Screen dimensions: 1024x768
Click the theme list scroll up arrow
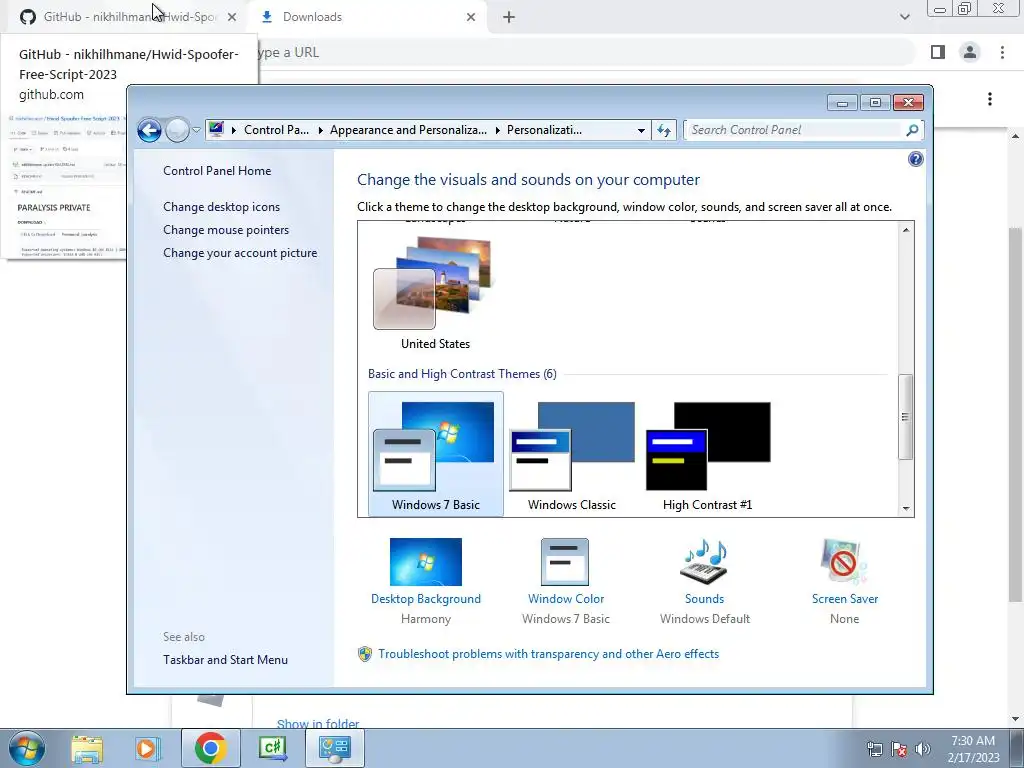pos(906,230)
